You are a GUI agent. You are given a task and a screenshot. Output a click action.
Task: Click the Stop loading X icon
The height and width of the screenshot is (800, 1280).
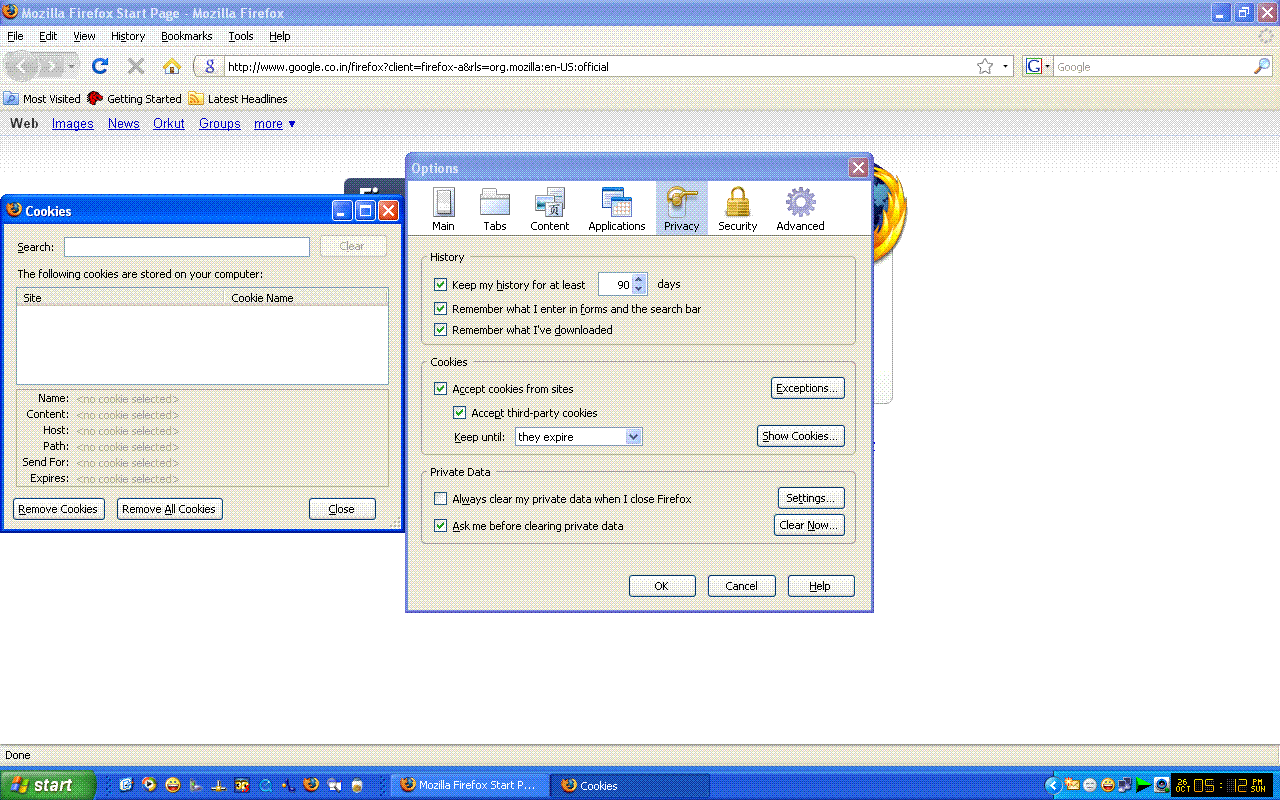136,66
